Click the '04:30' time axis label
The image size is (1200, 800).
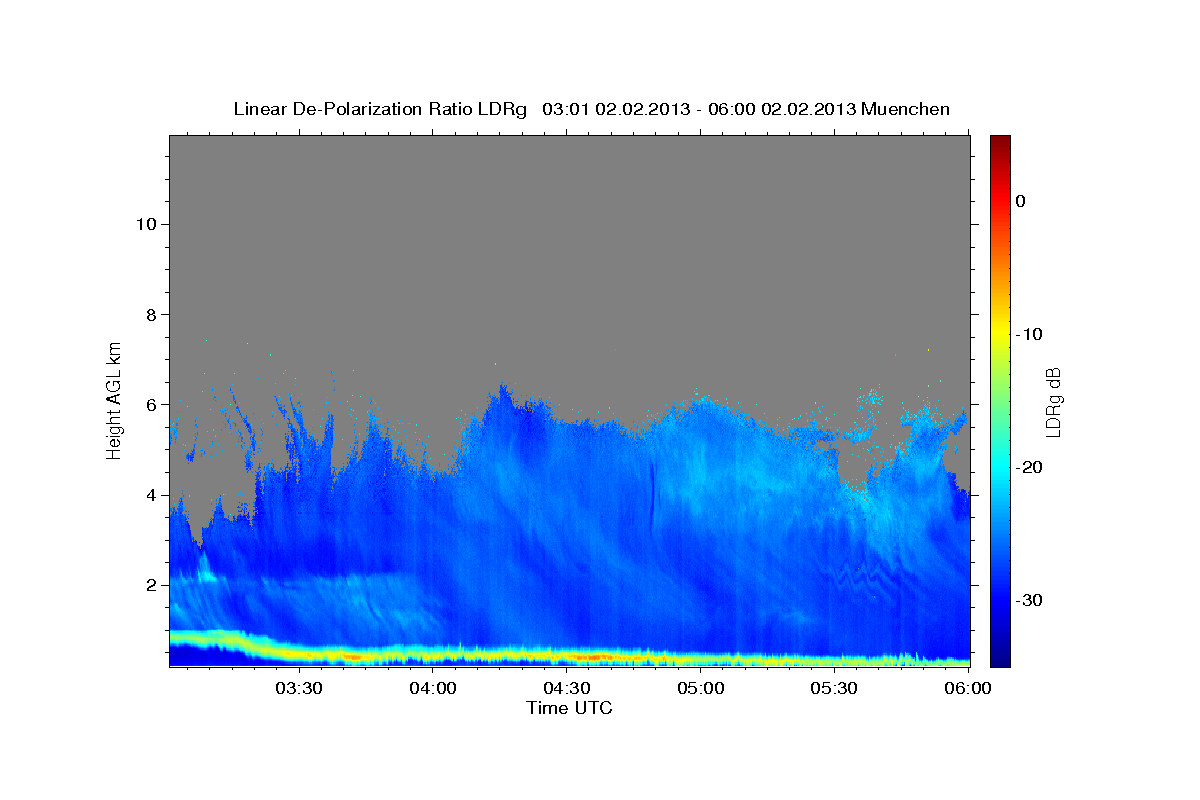tap(566, 688)
